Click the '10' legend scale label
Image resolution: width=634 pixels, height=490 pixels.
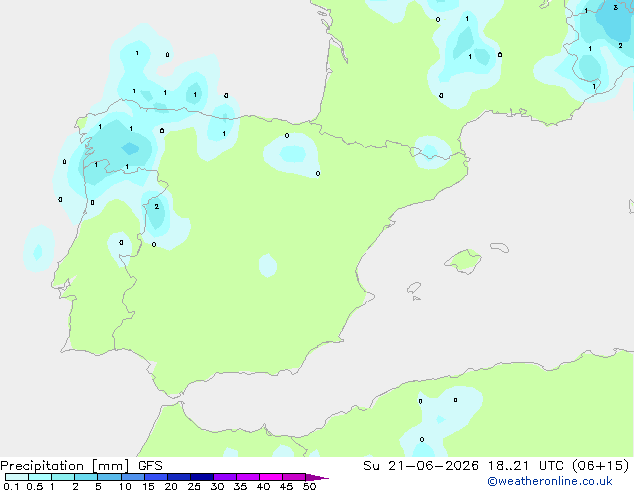tap(125, 486)
